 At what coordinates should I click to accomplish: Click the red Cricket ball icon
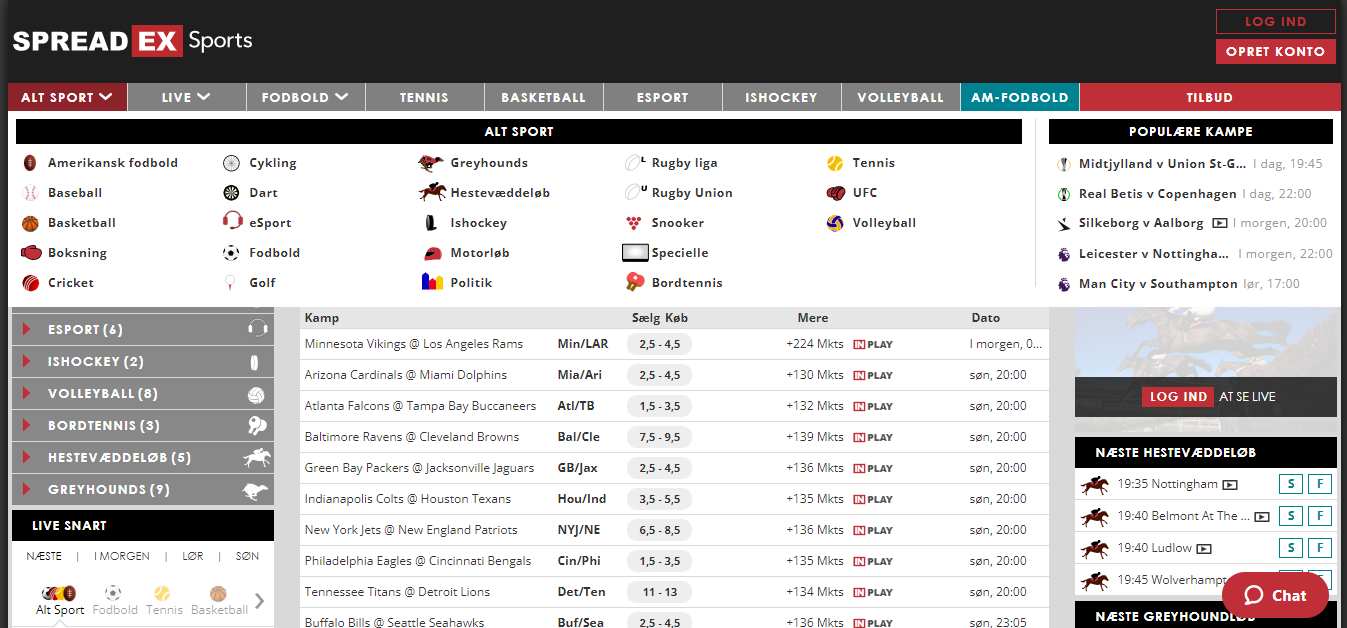30,283
